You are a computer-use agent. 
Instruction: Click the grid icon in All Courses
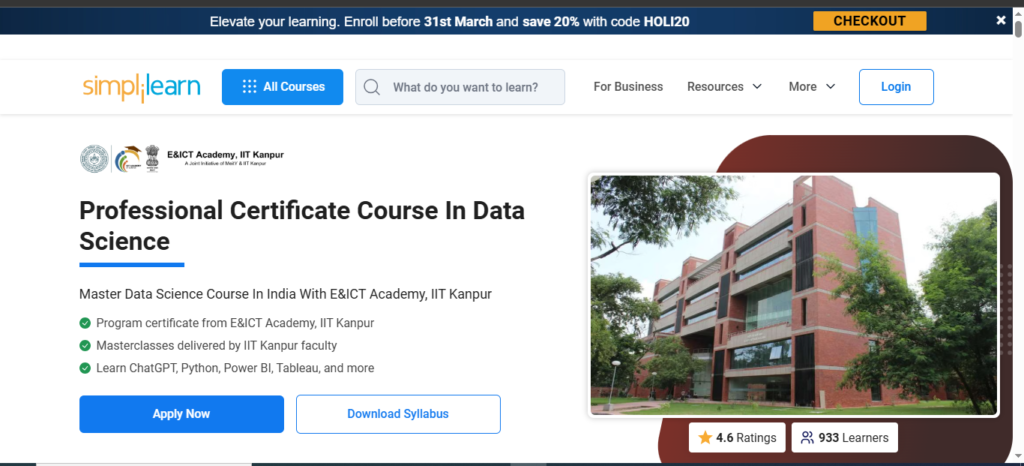249,87
